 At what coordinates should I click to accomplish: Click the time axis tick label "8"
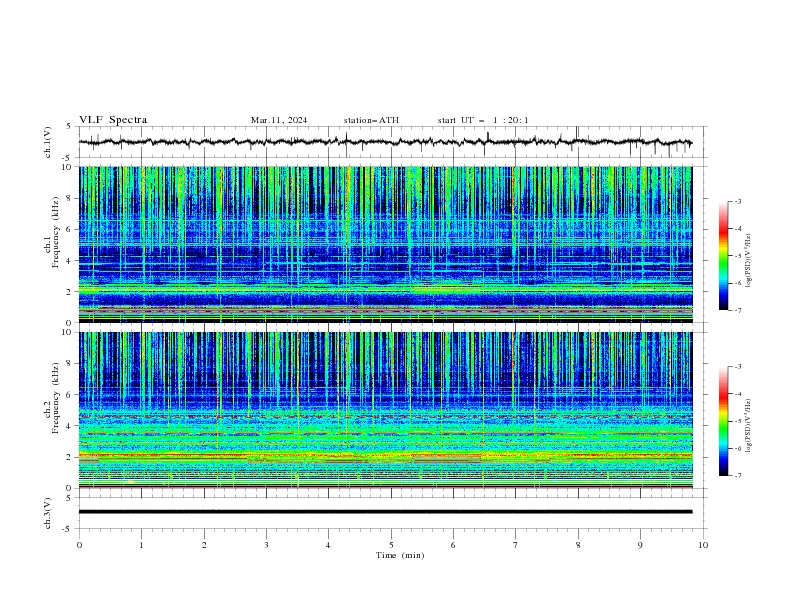tap(578, 545)
